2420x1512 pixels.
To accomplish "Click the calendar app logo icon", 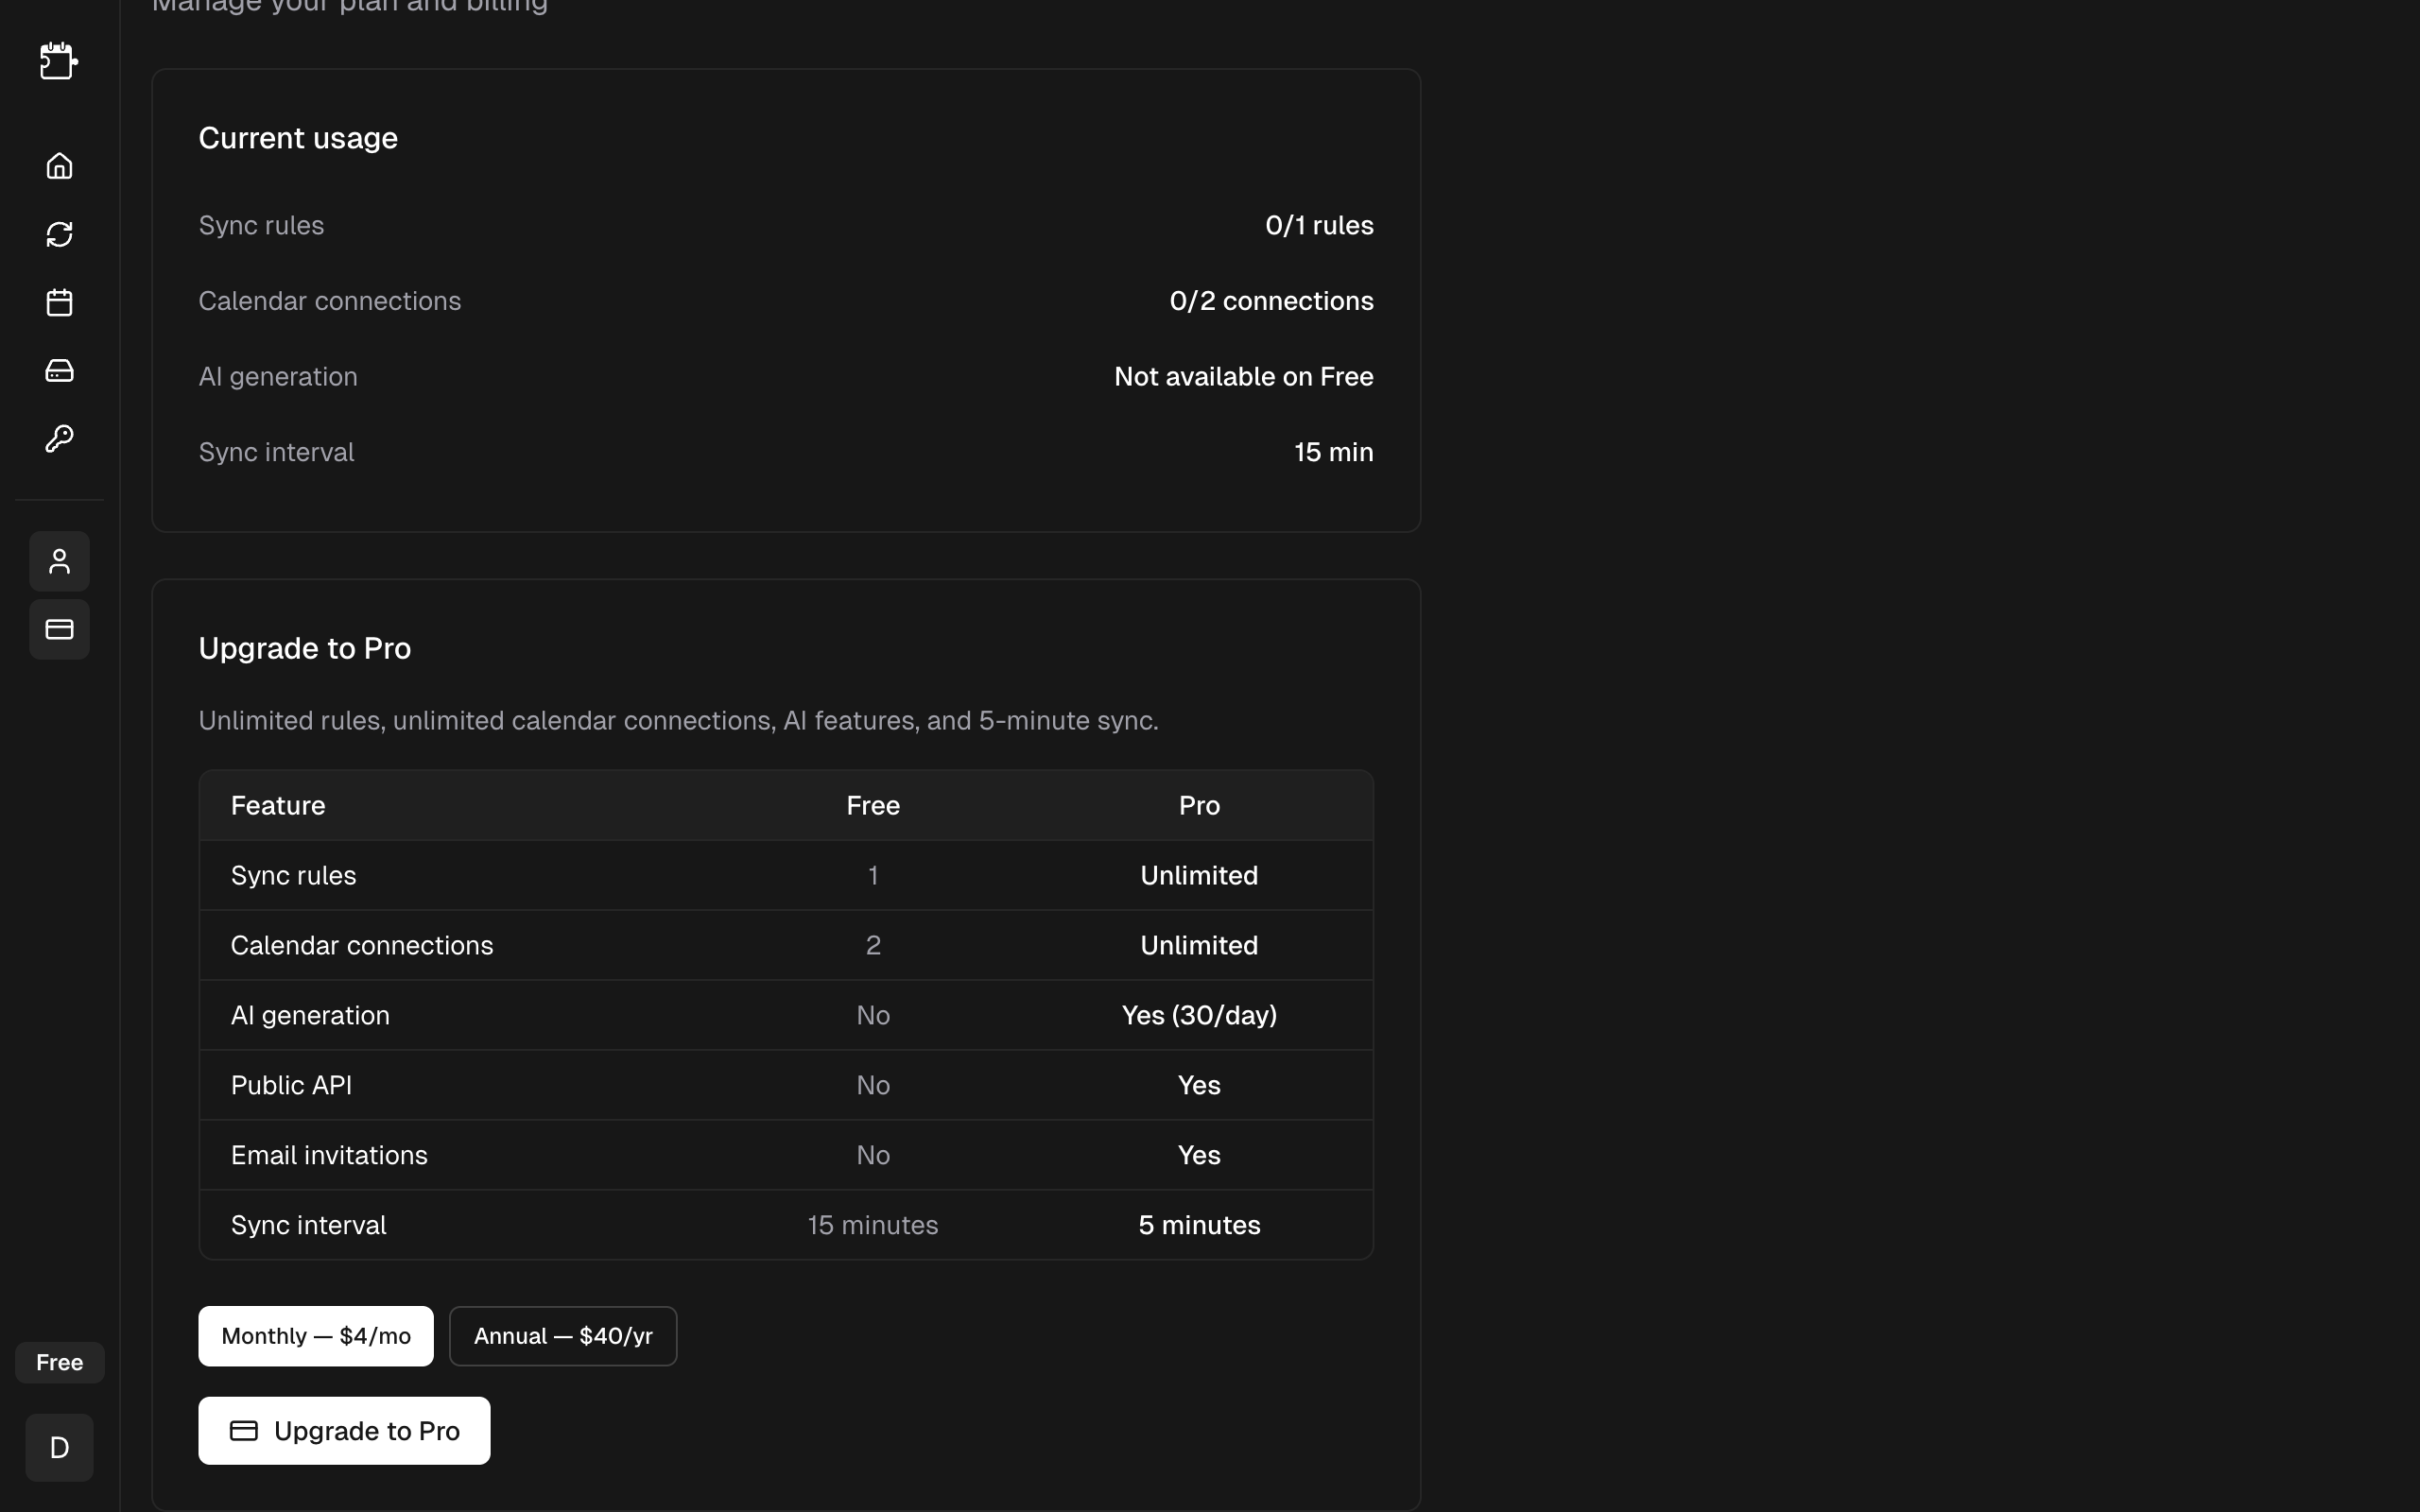I will (59, 61).
